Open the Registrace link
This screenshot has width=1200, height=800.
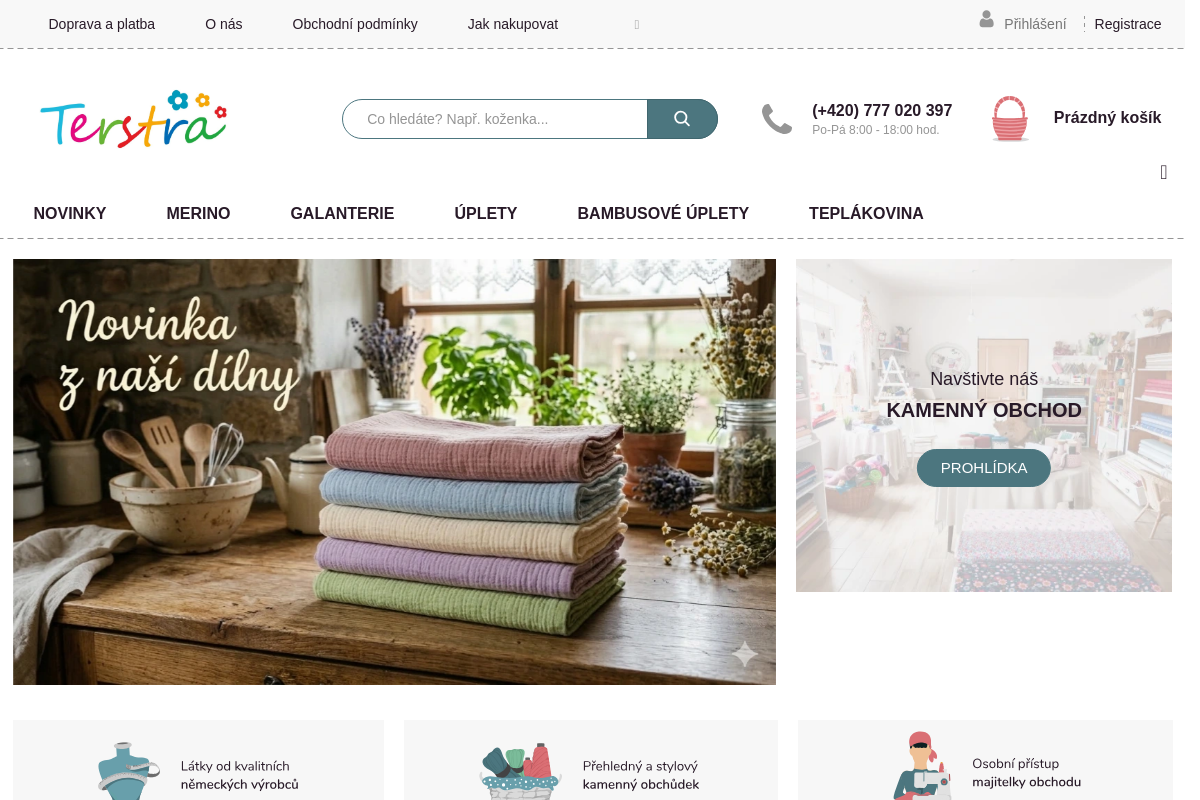(1128, 24)
